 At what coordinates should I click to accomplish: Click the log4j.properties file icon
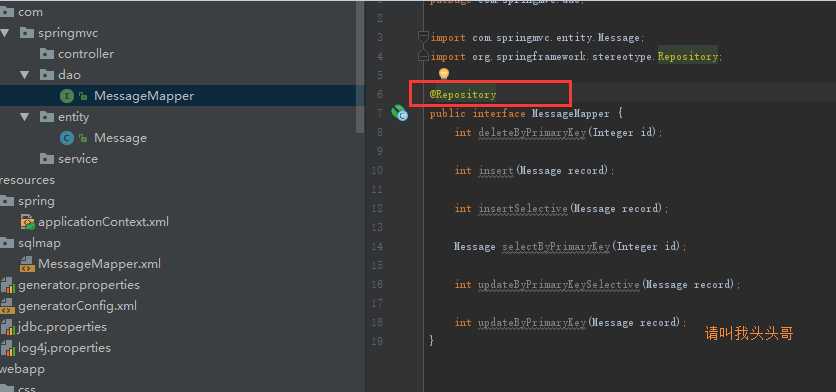(7, 349)
